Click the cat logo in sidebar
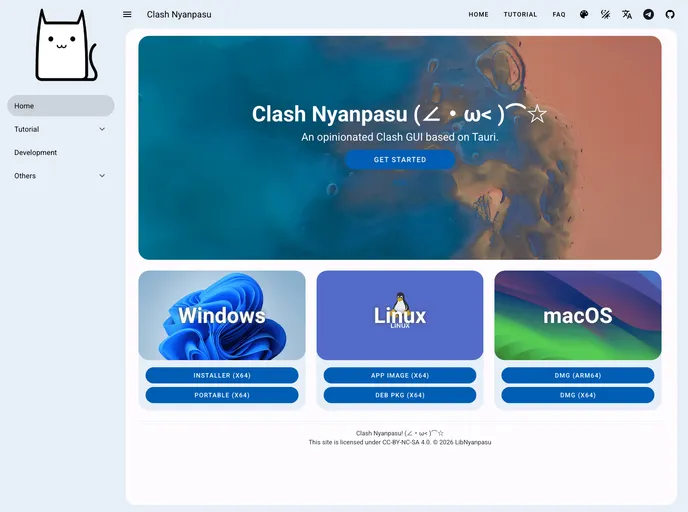Screen dimensions: 688x512 tap(66, 45)
